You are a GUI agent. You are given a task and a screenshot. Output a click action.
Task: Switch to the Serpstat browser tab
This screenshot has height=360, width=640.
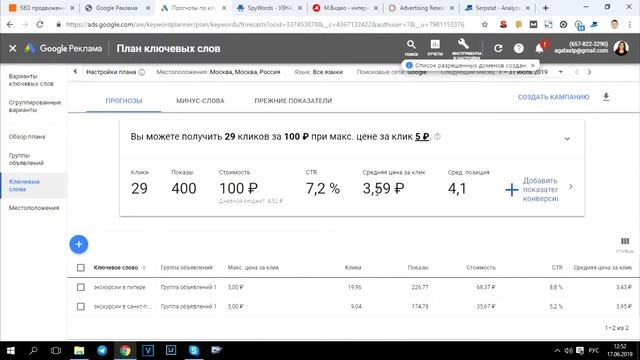(x=498, y=8)
